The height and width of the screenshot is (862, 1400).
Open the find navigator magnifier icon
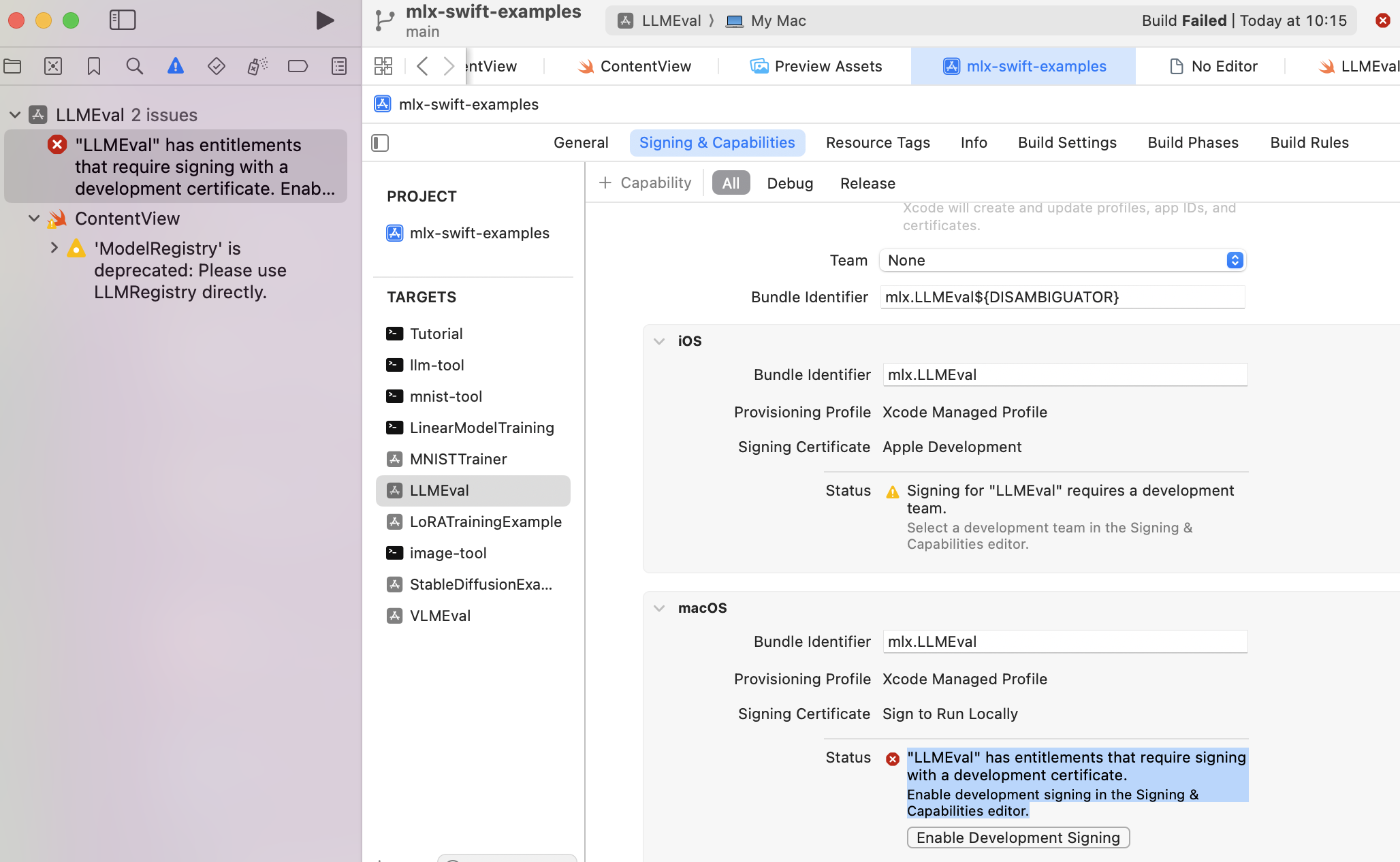(135, 66)
